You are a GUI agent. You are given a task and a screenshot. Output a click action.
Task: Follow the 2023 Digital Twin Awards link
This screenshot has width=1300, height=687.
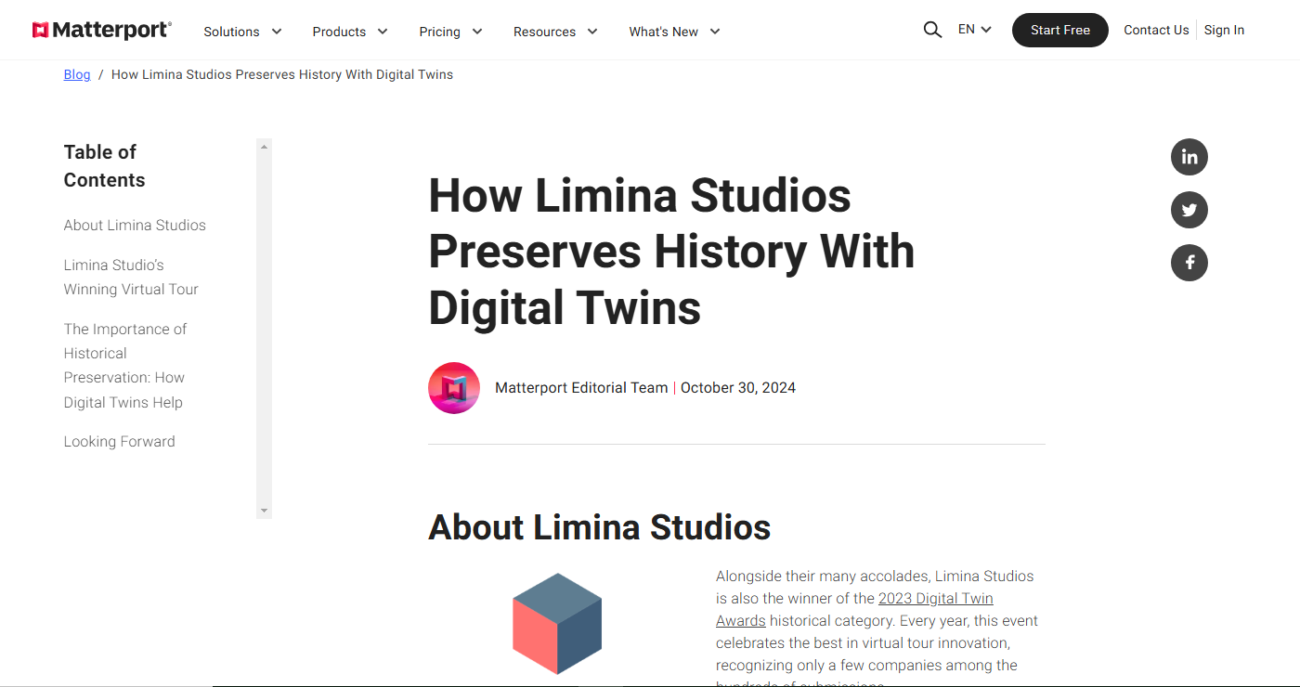[x=935, y=599]
